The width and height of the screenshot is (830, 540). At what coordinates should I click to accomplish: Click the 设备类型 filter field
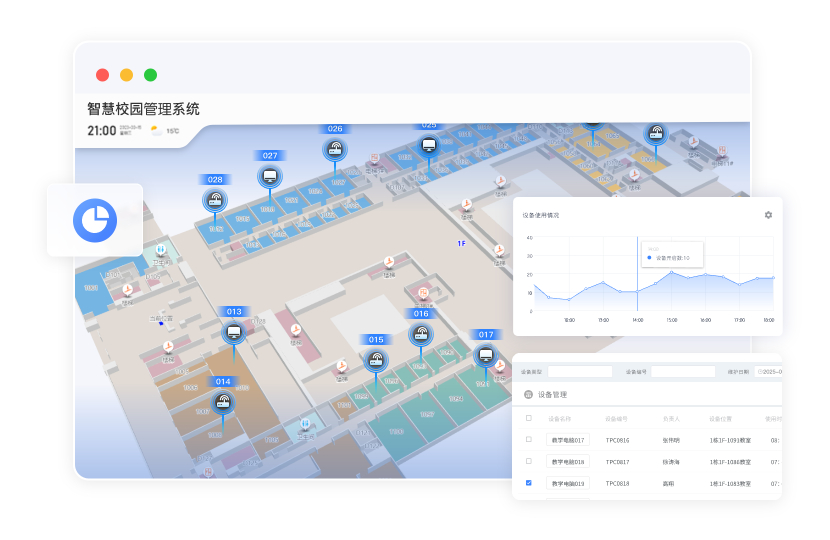(x=579, y=372)
